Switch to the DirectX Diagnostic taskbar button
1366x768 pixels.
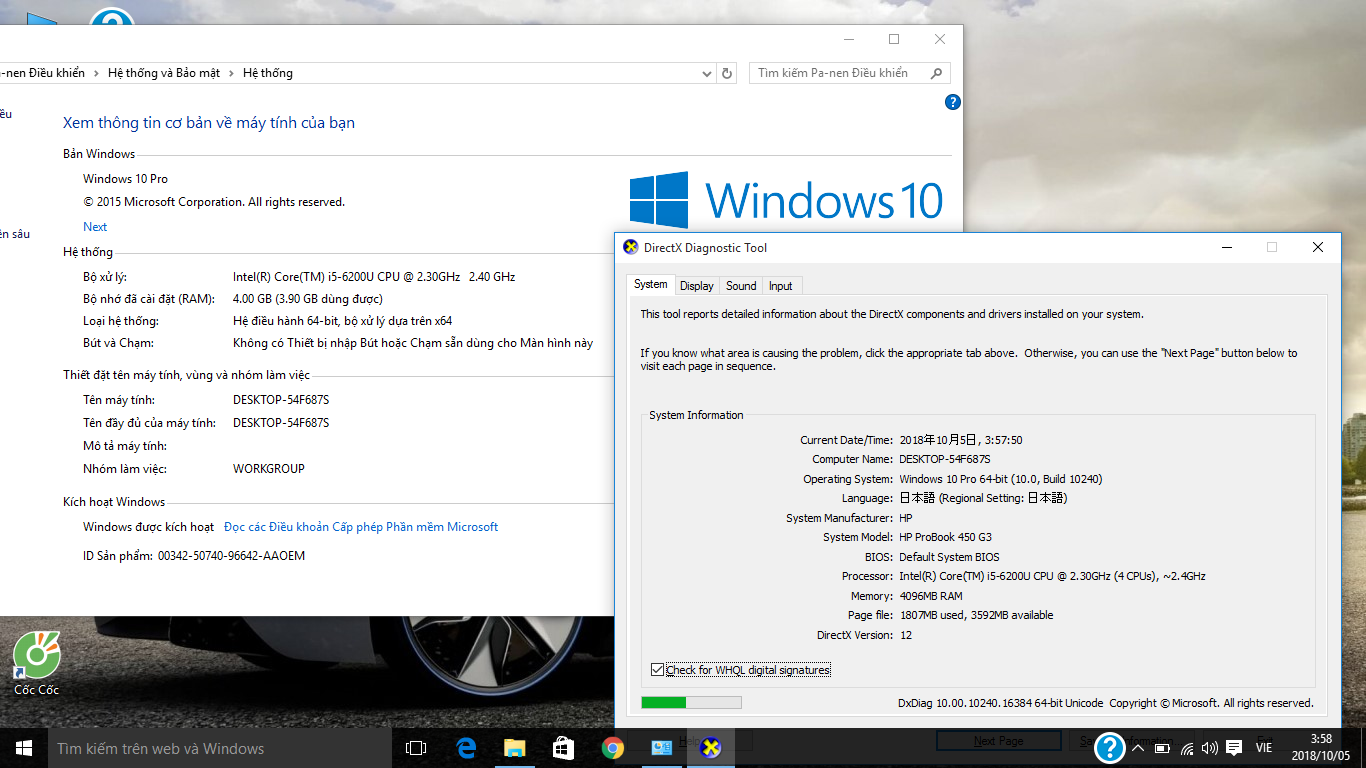[x=710, y=748]
